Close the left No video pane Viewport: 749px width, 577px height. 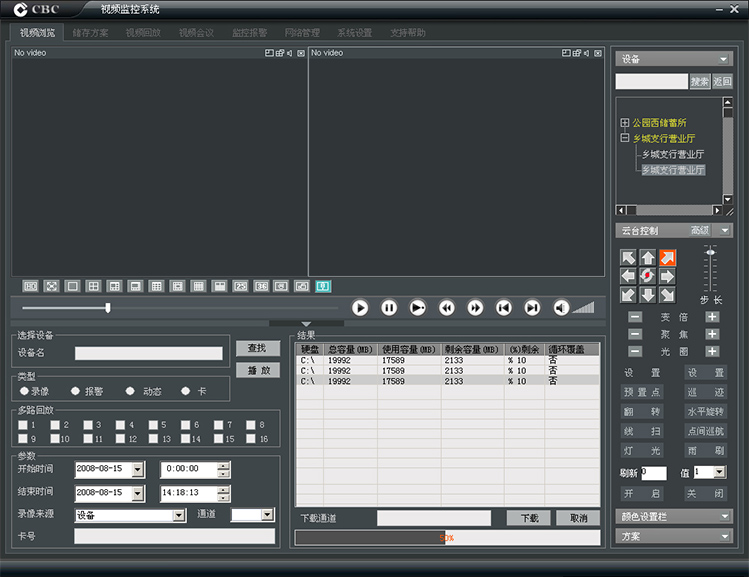click(301, 53)
